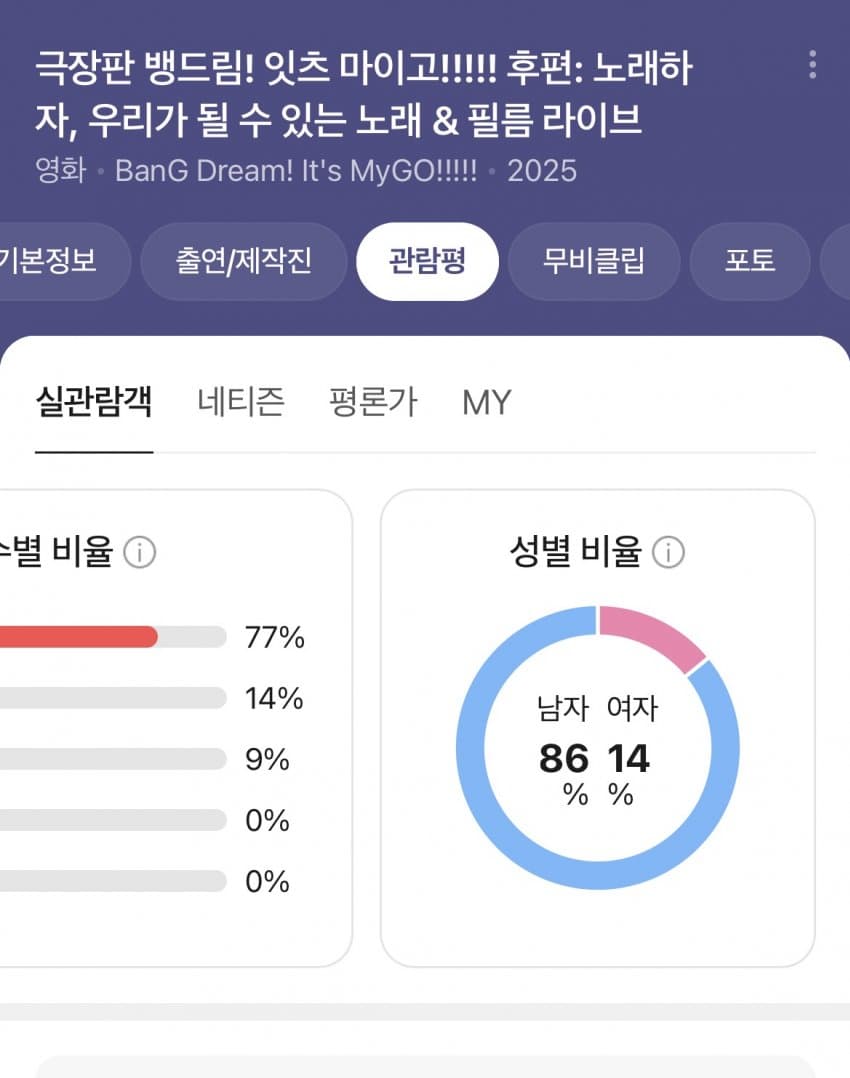
Task: Tap the BanG Dream! It's MyGO!!!!! subtitle
Action: pyautogui.click(x=296, y=170)
